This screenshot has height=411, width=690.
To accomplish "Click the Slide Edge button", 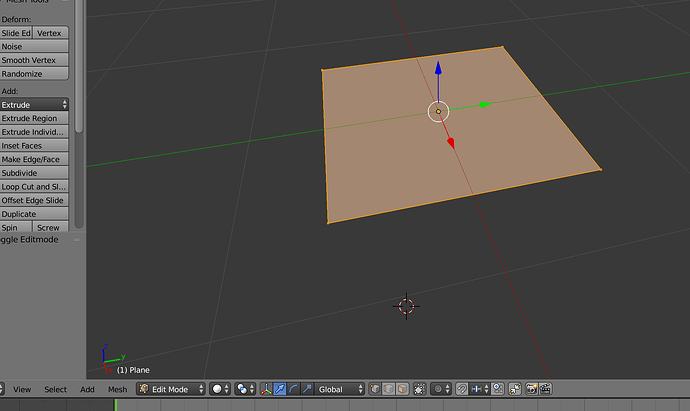I will 16,33.
